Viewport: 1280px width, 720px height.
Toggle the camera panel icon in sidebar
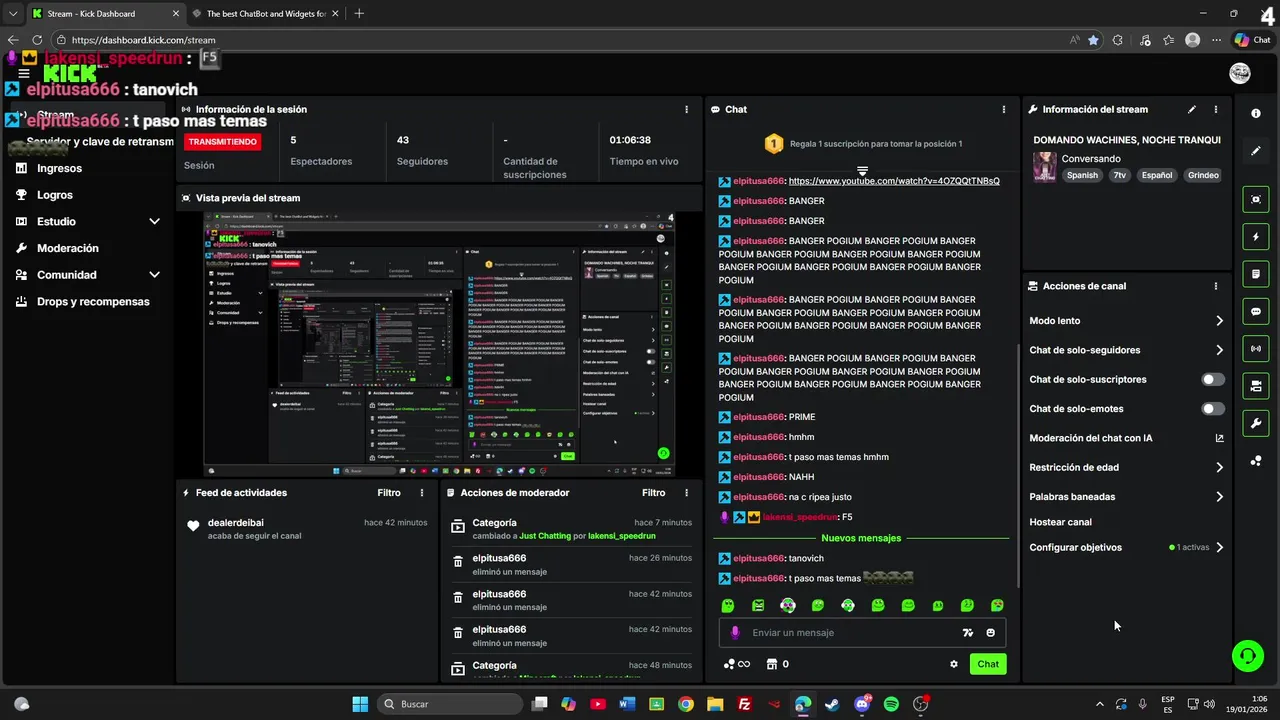pyautogui.click(x=1256, y=386)
